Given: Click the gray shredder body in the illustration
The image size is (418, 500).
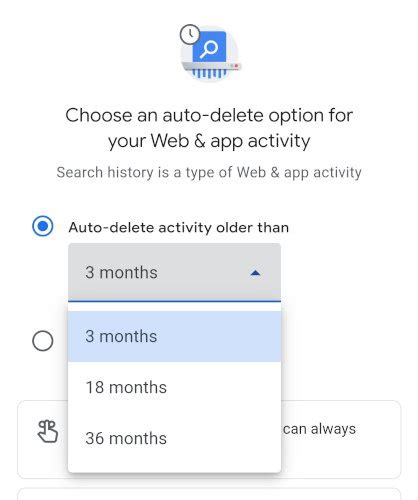Looking at the screenshot, I should [212, 66].
